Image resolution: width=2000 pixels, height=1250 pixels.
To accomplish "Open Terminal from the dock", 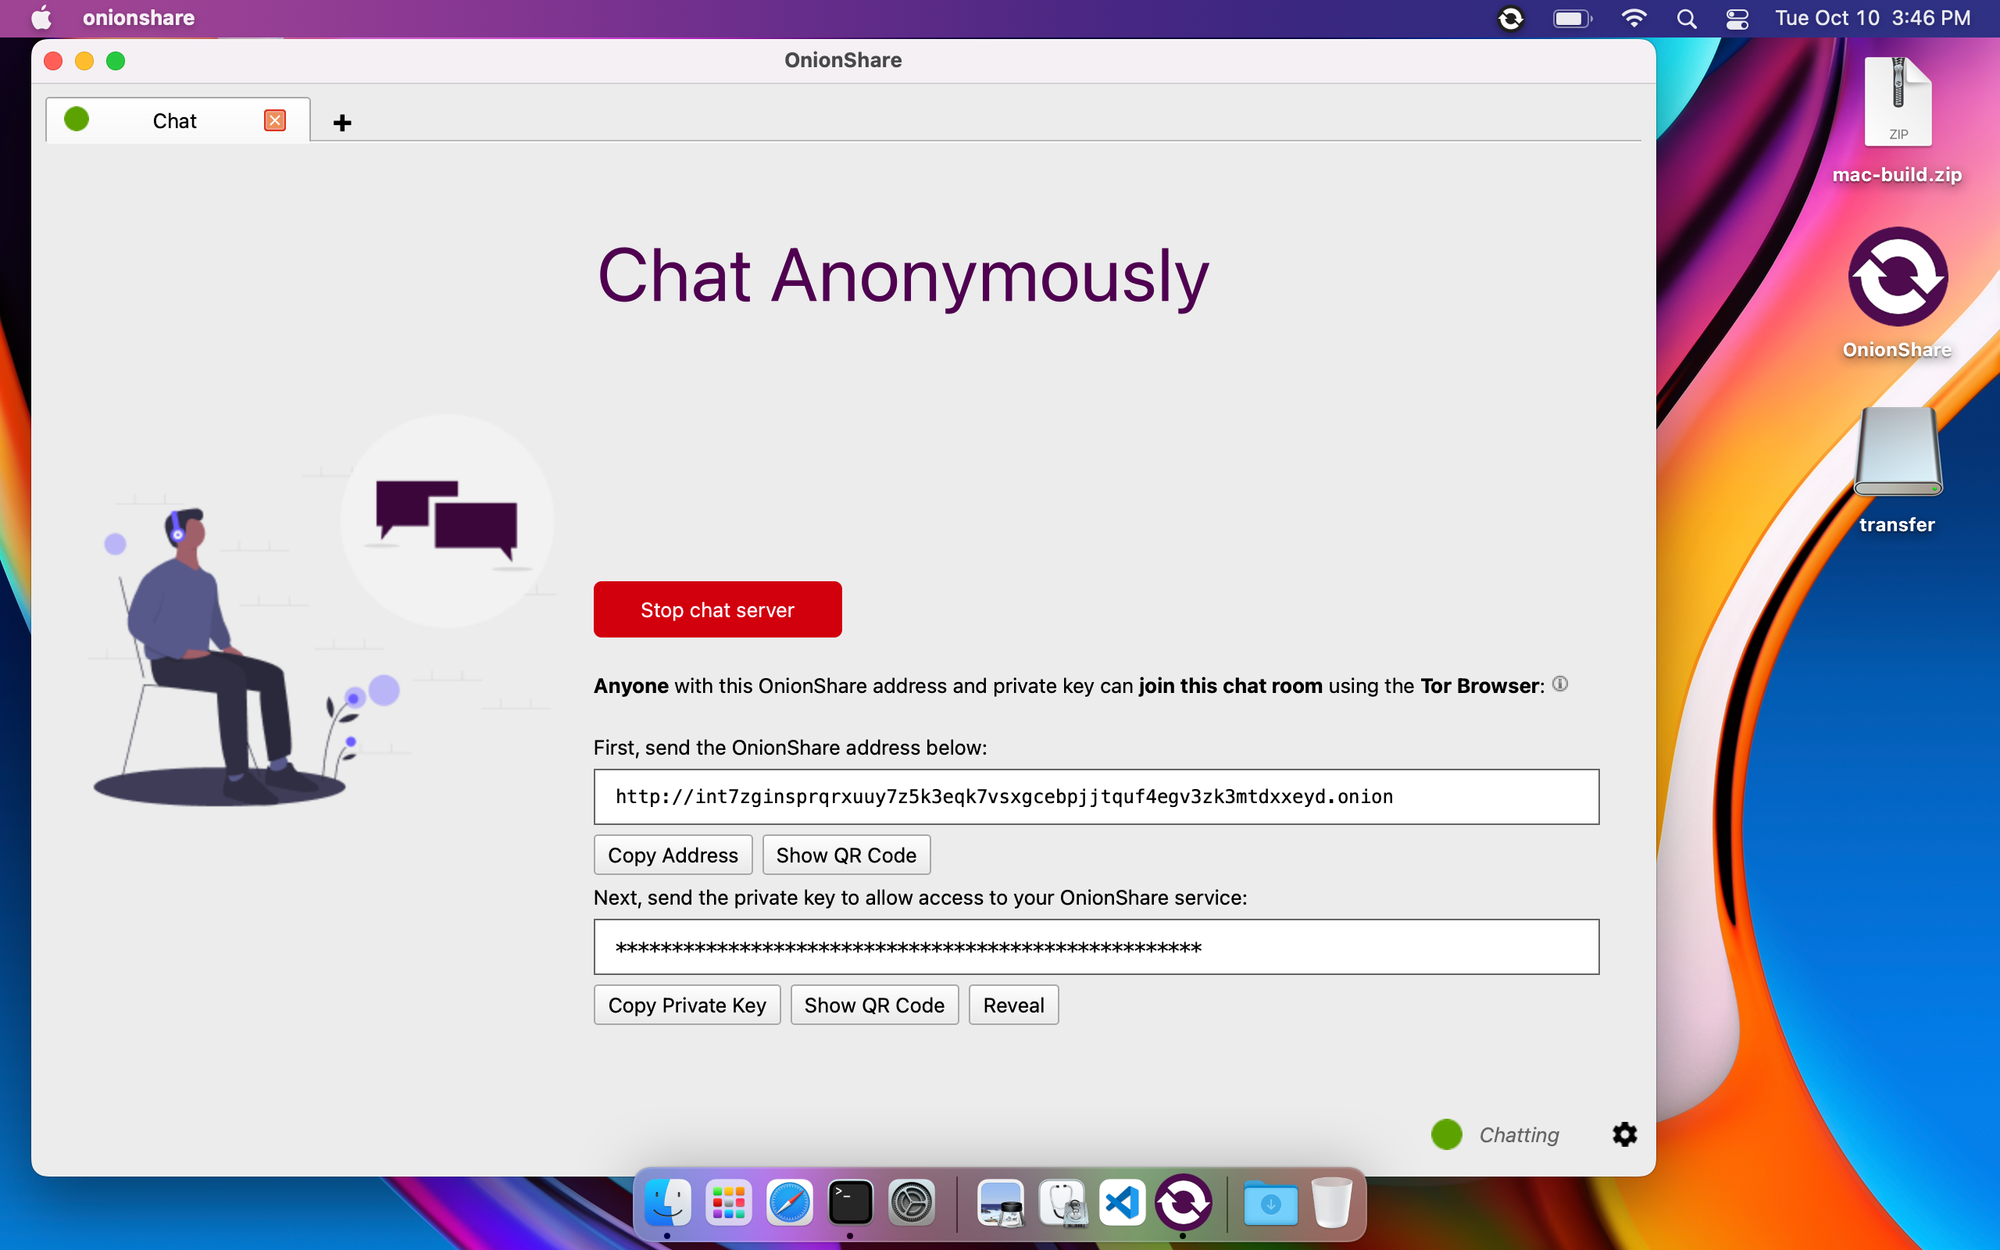I will coord(850,1202).
